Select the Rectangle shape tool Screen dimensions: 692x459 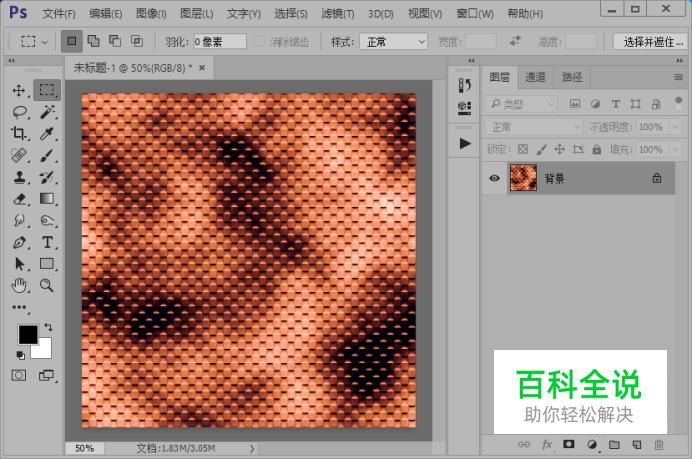click(x=47, y=263)
